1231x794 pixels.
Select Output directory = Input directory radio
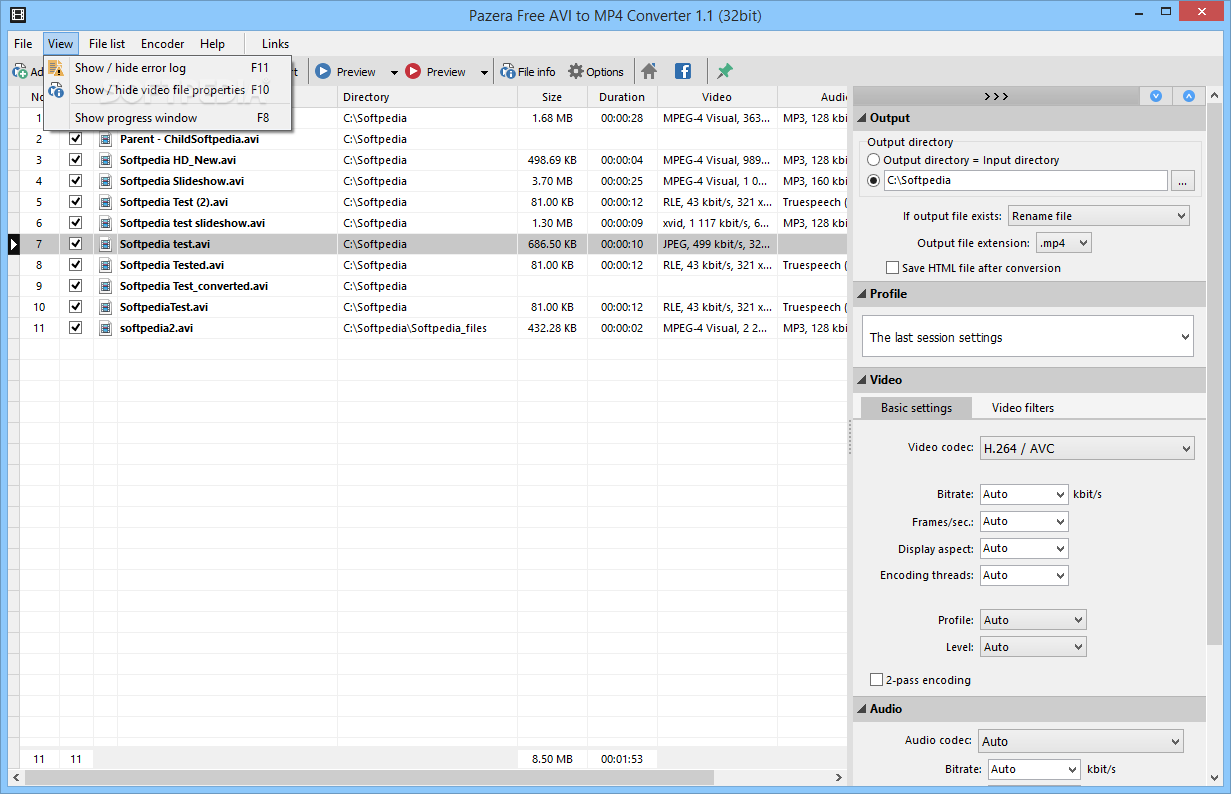pos(874,160)
